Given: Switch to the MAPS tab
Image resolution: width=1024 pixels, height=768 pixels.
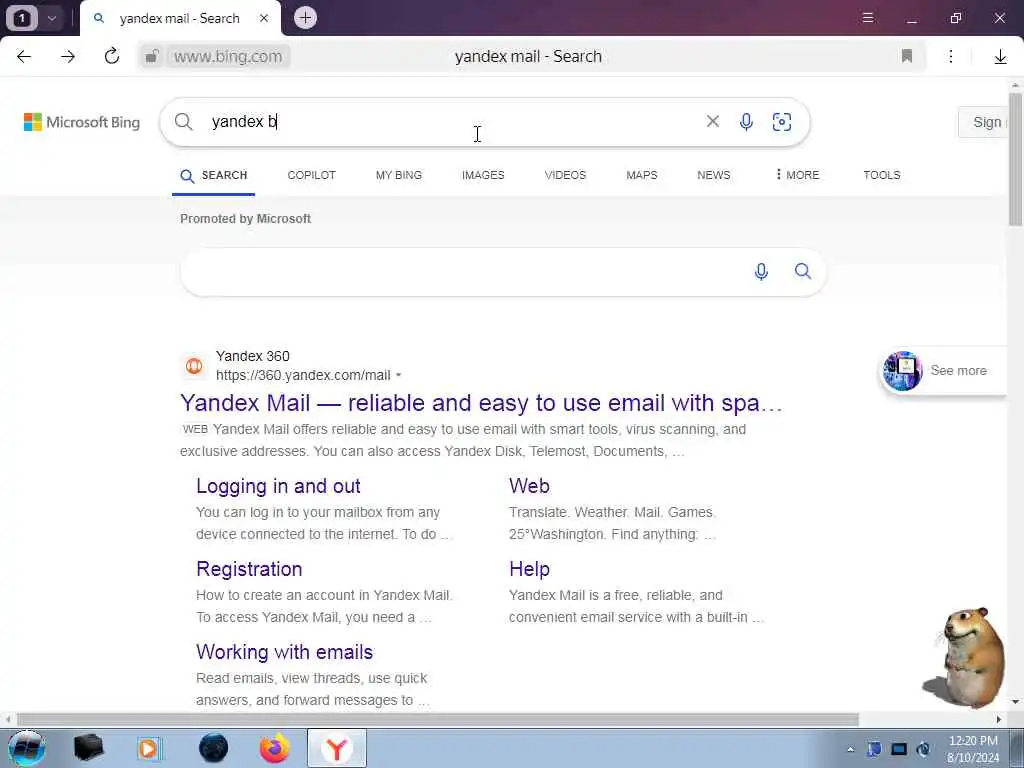Looking at the screenshot, I should 641,175.
